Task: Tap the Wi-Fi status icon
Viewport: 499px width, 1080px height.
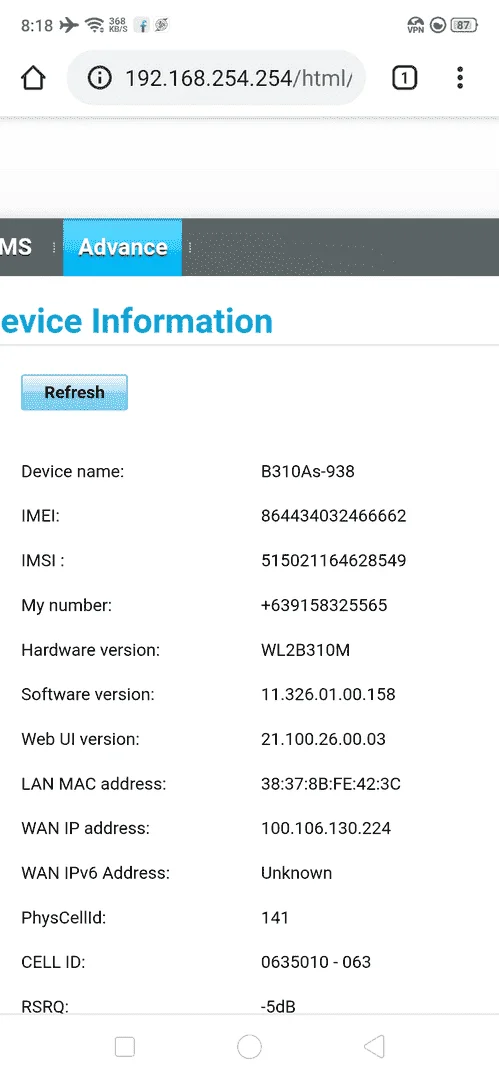Action: [x=94, y=25]
